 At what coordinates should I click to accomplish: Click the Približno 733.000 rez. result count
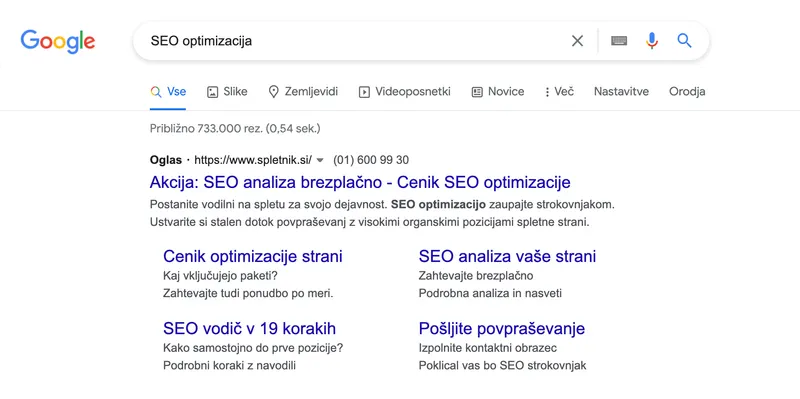point(235,128)
